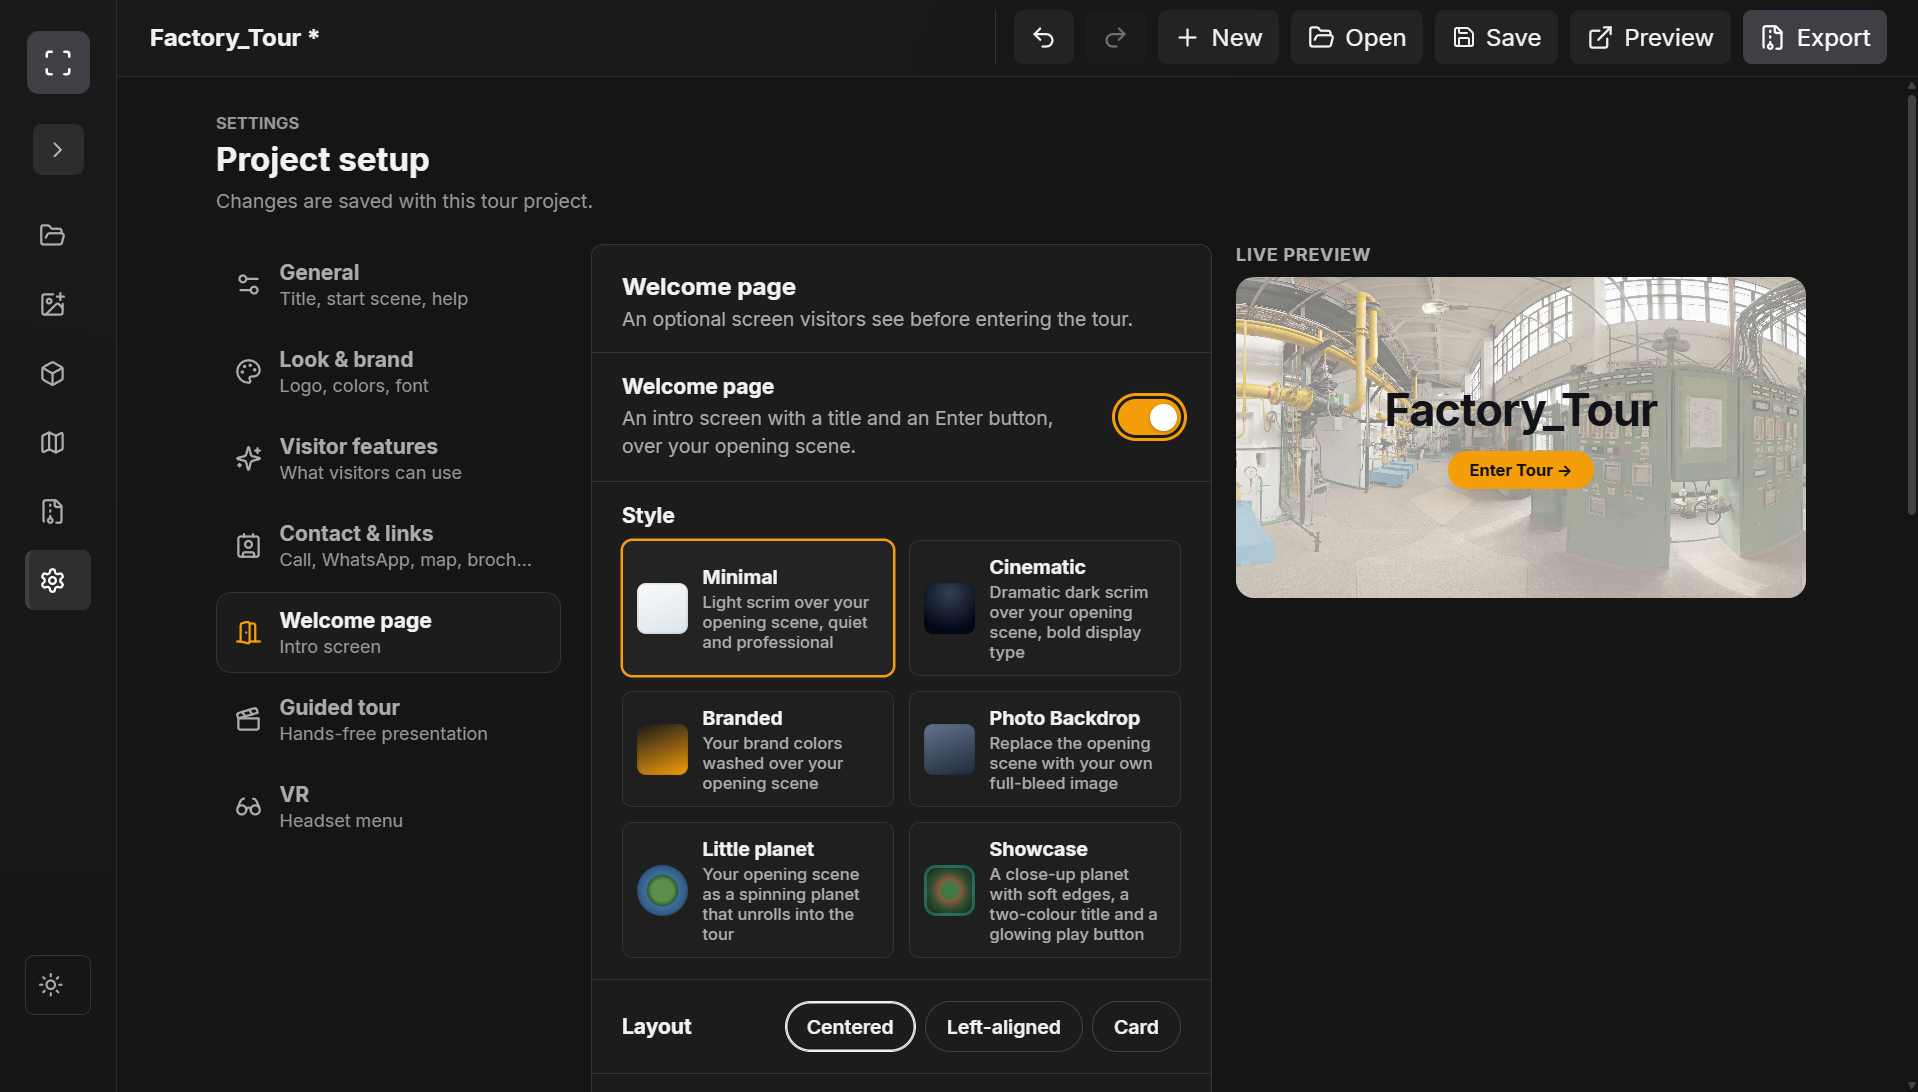The image size is (1918, 1092).
Task: Create a new project with New
Action: (x=1218, y=38)
